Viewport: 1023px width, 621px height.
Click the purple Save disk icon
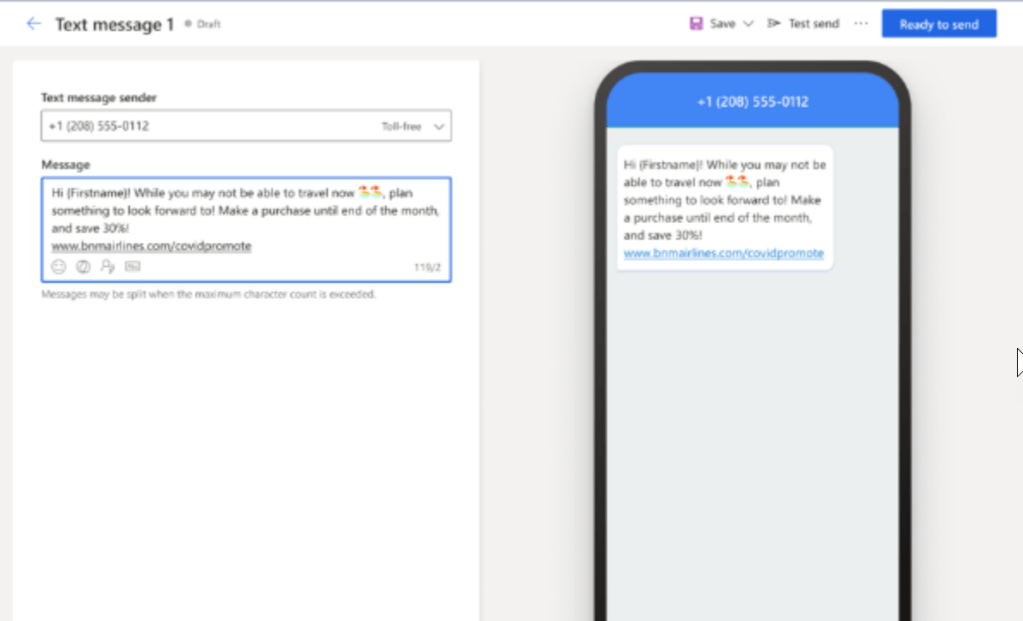[x=696, y=24]
